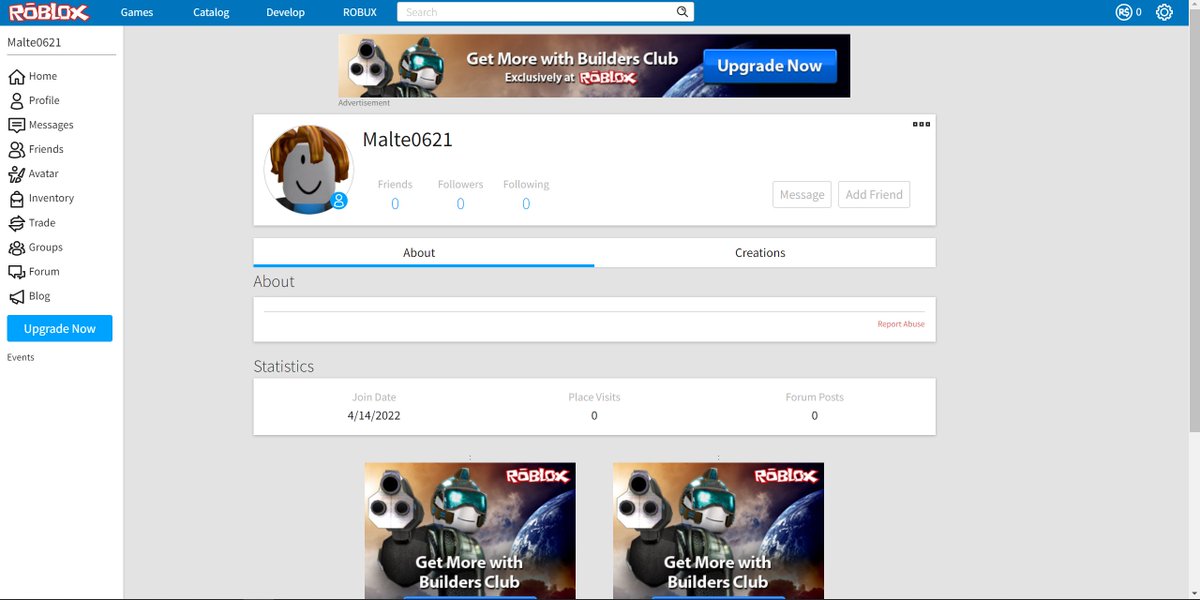Click inside the search input field
Image resolution: width=1200 pixels, height=600 pixels.
(535, 12)
